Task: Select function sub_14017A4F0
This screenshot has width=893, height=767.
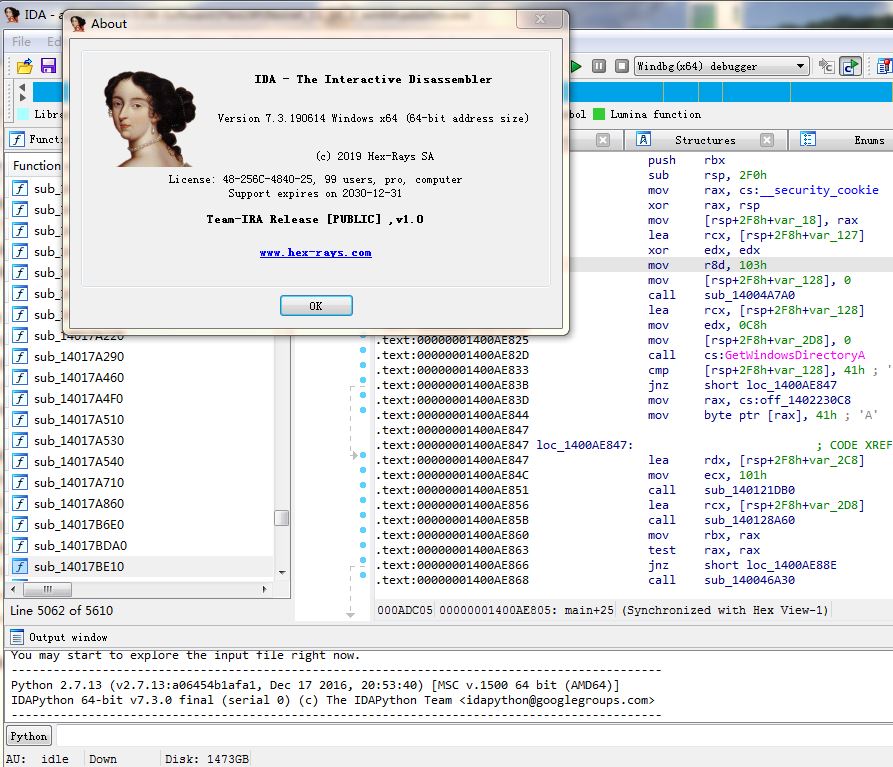Action: pos(79,399)
